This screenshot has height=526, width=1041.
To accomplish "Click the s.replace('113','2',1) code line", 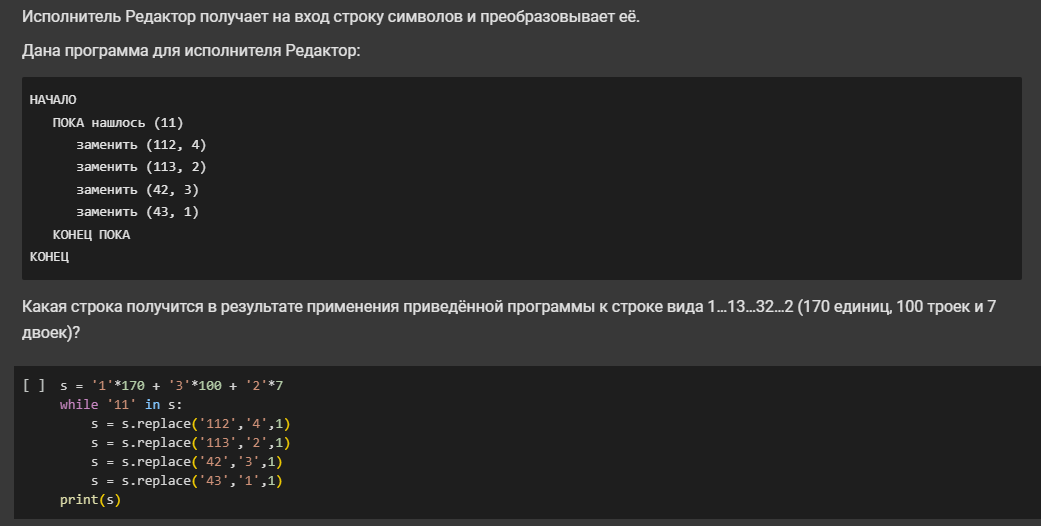I will pos(191,442).
